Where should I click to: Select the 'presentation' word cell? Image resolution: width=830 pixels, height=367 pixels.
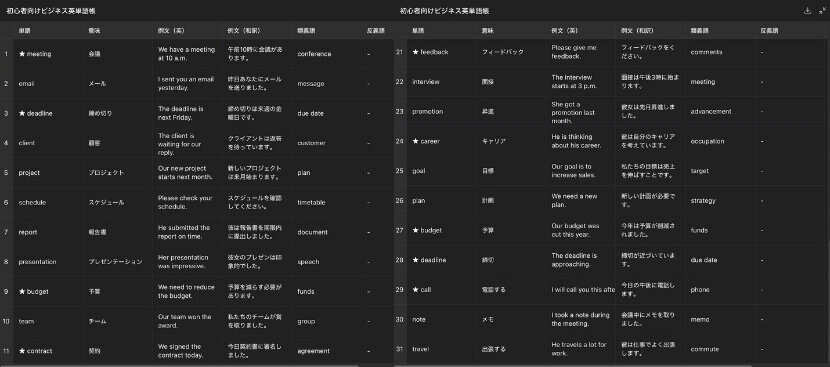(x=37, y=262)
